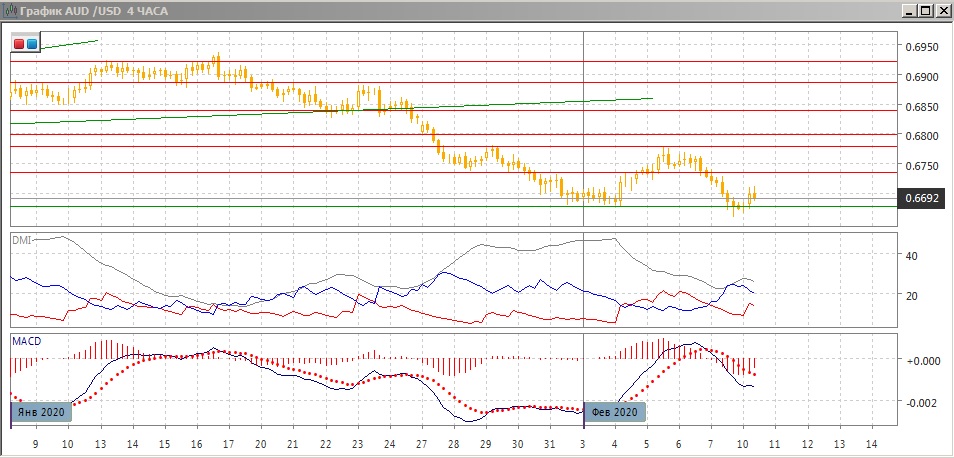Select the Фев 2020 month marker
The height and width of the screenshot is (458, 954).
[x=615, y=412]
